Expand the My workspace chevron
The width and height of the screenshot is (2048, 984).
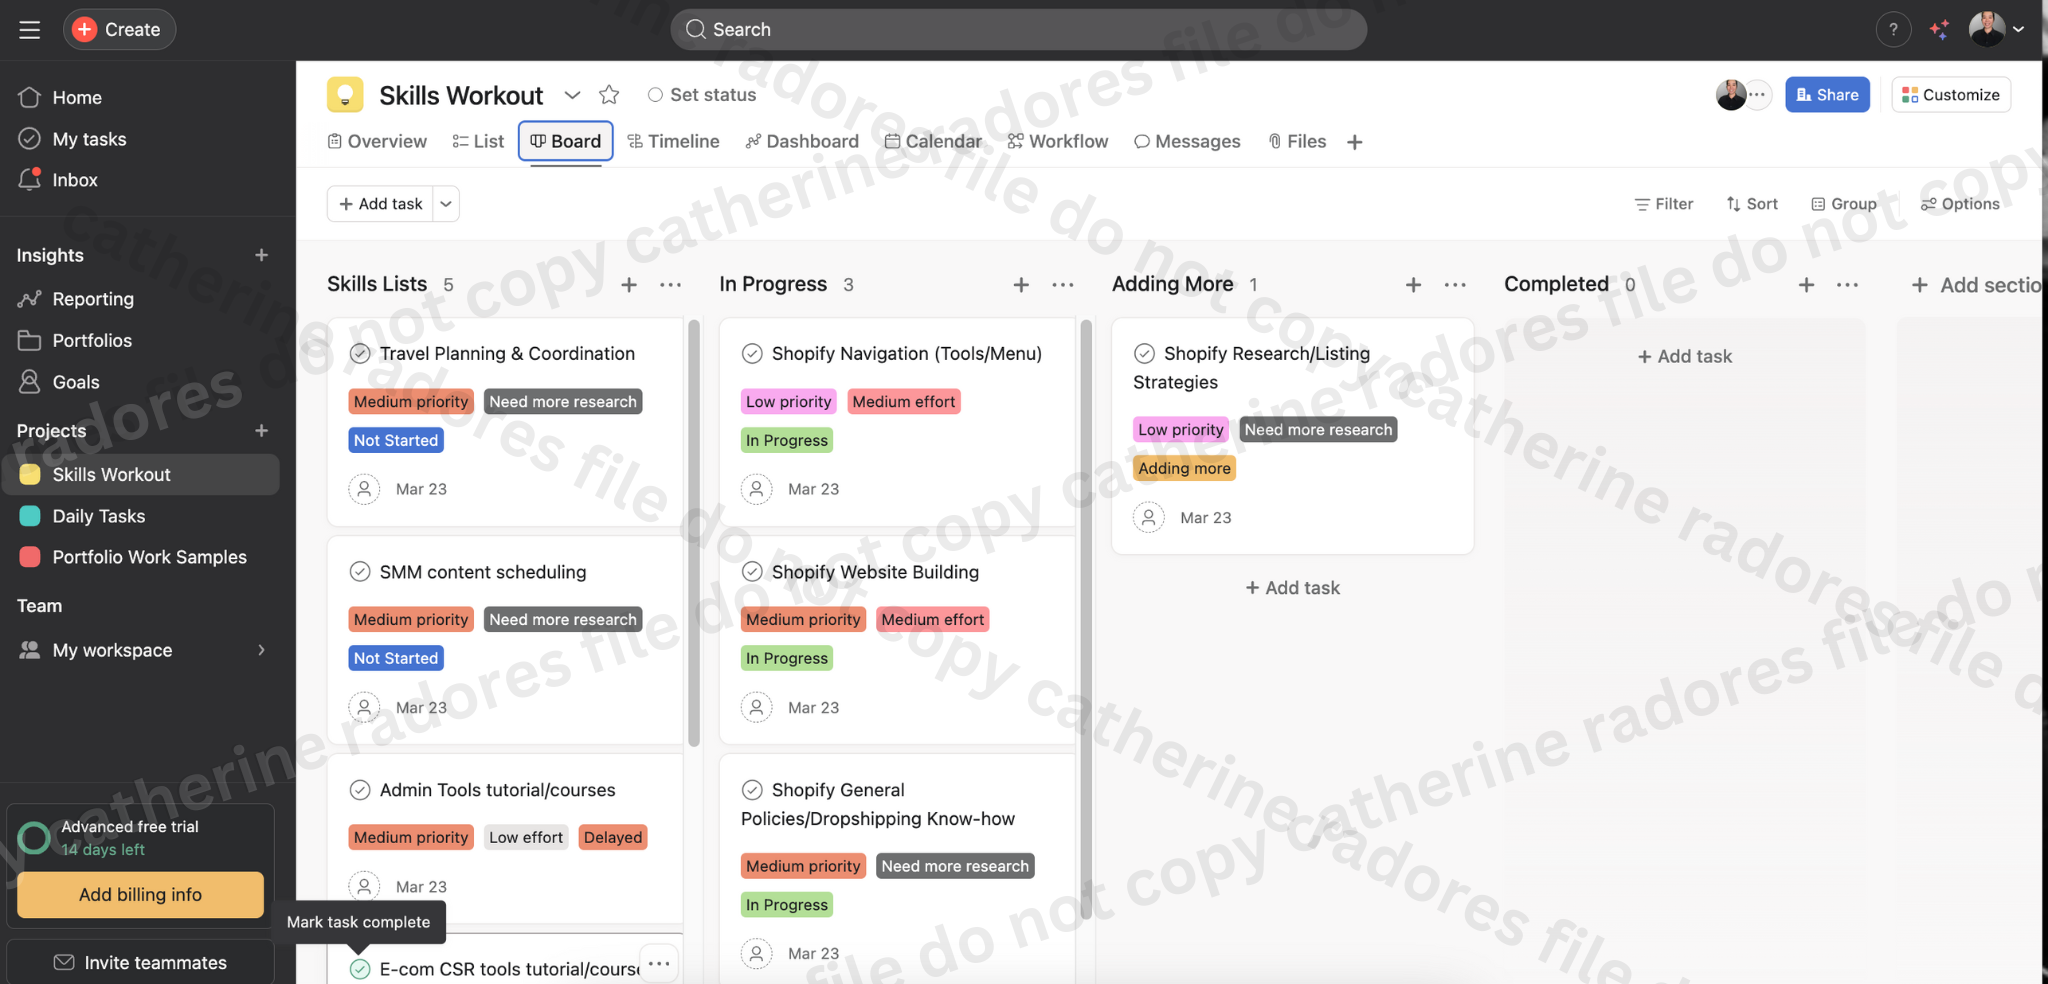click(262, 650)
